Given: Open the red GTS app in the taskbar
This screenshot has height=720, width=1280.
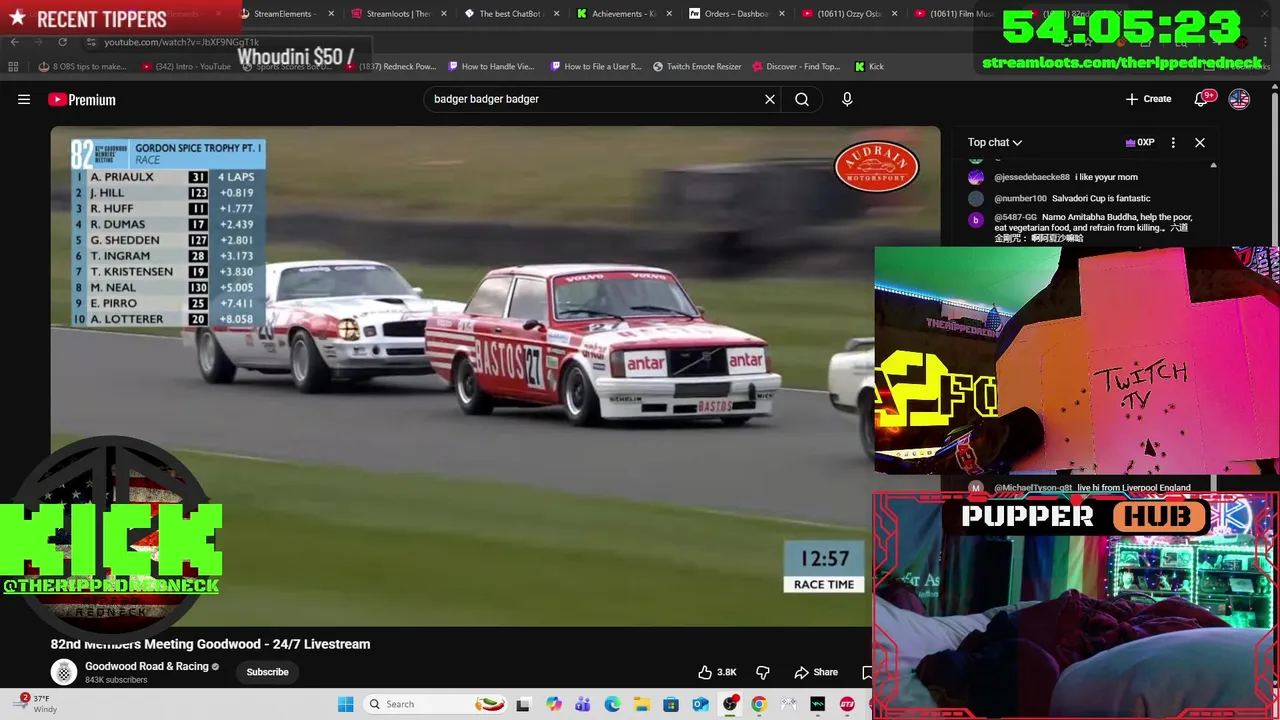Looking at the screenshot, I should point(847,704).
